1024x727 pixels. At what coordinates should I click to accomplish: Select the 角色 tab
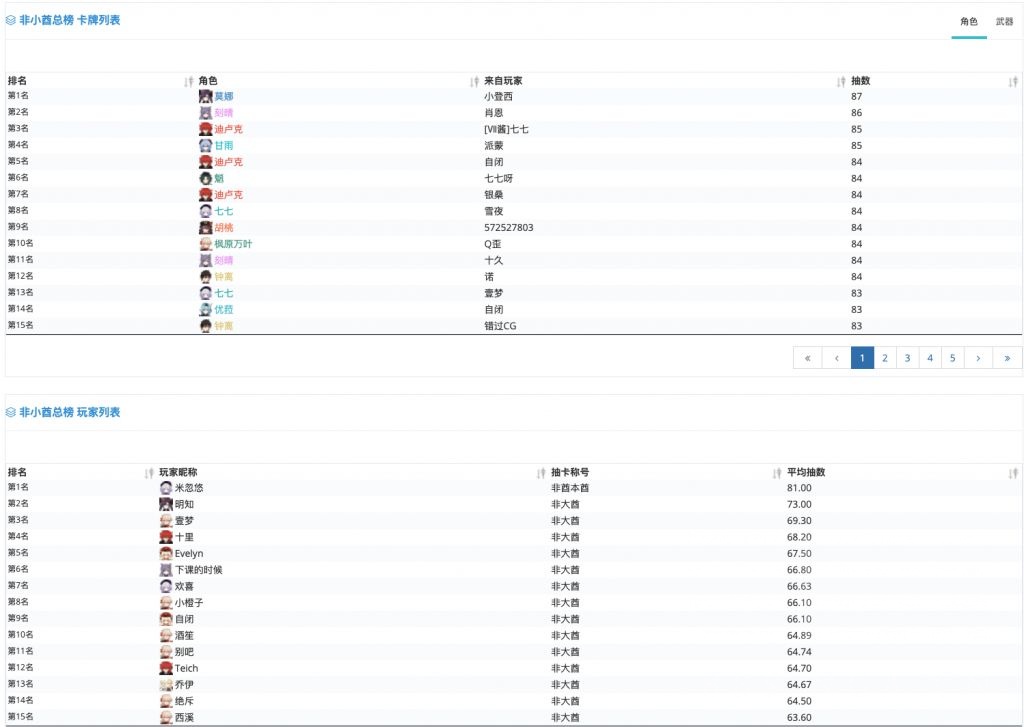coord(969,22)
